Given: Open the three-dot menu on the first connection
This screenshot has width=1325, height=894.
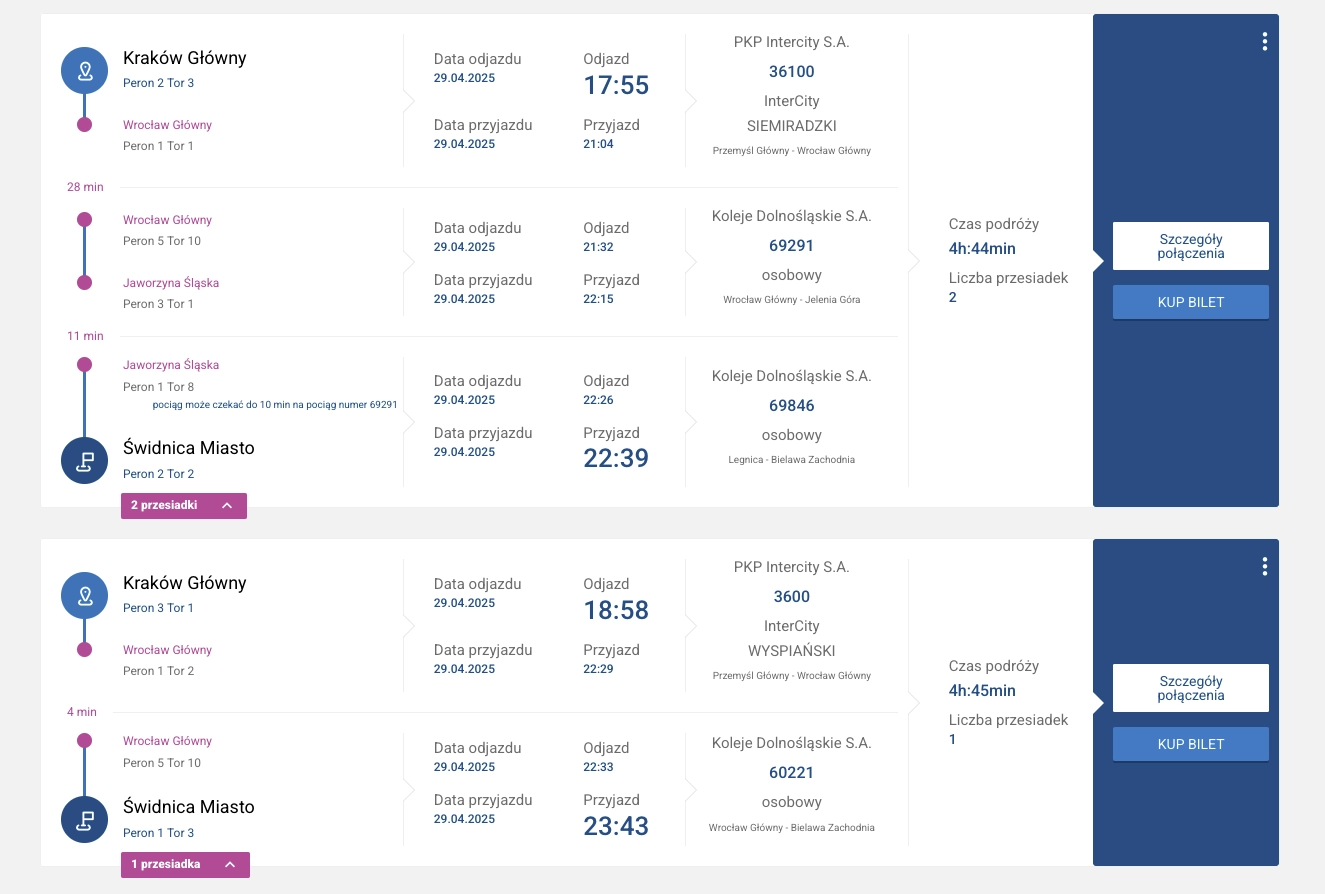Looking at the screenshot, I should click(1265, 41).
